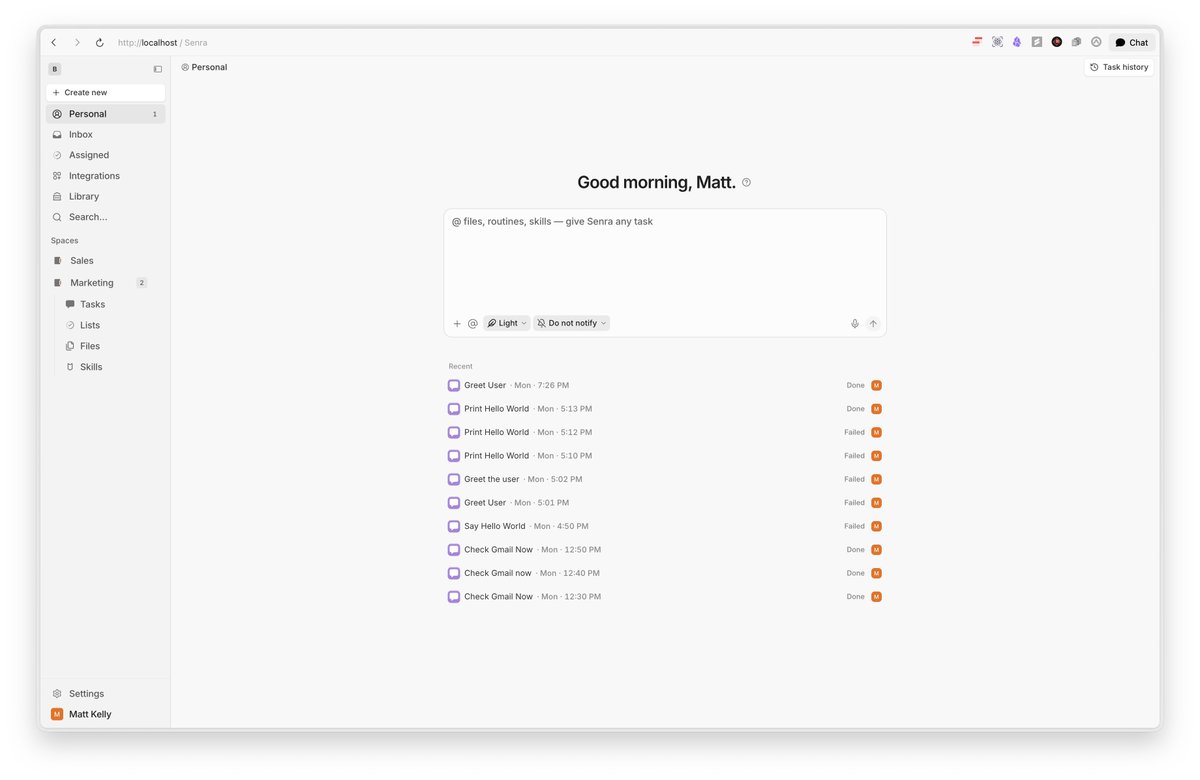Click the circled up-arrow toolbar icon

[x=1096, y=42]
